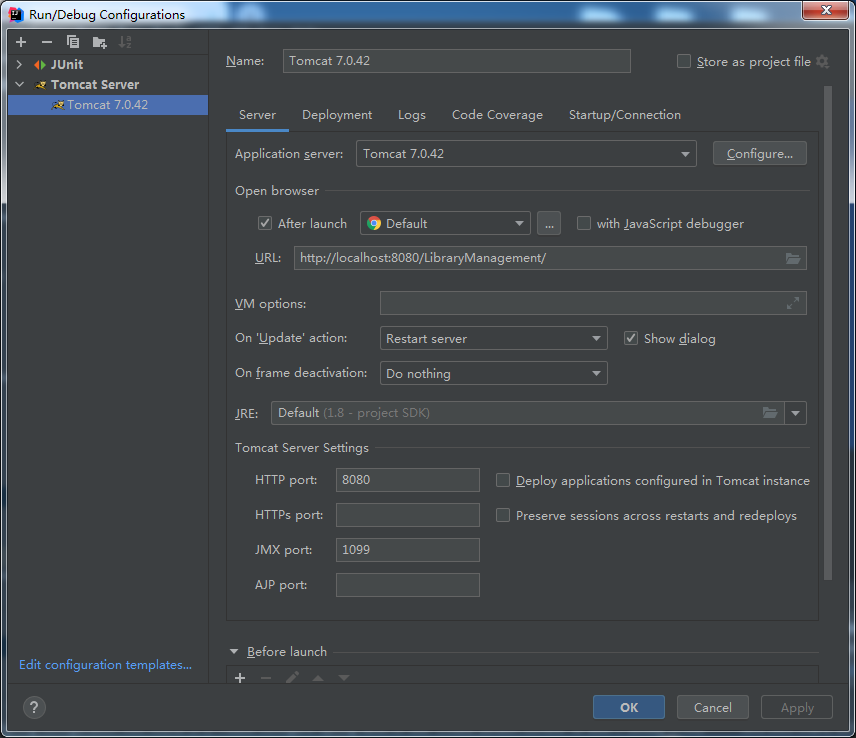Open browser list via ellipsis button
Screen dimensions: 856x738
[x=549, y=223]
